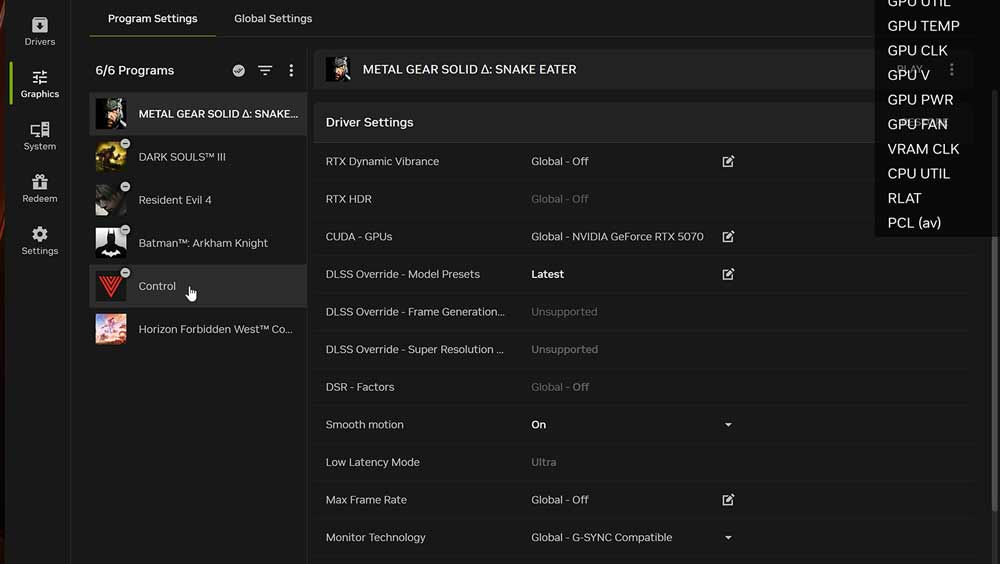Open the three-dot menu beside 6/6 Programs
Image resolution: width=1000 pixels, height=564 pixels.
point(291,71)
